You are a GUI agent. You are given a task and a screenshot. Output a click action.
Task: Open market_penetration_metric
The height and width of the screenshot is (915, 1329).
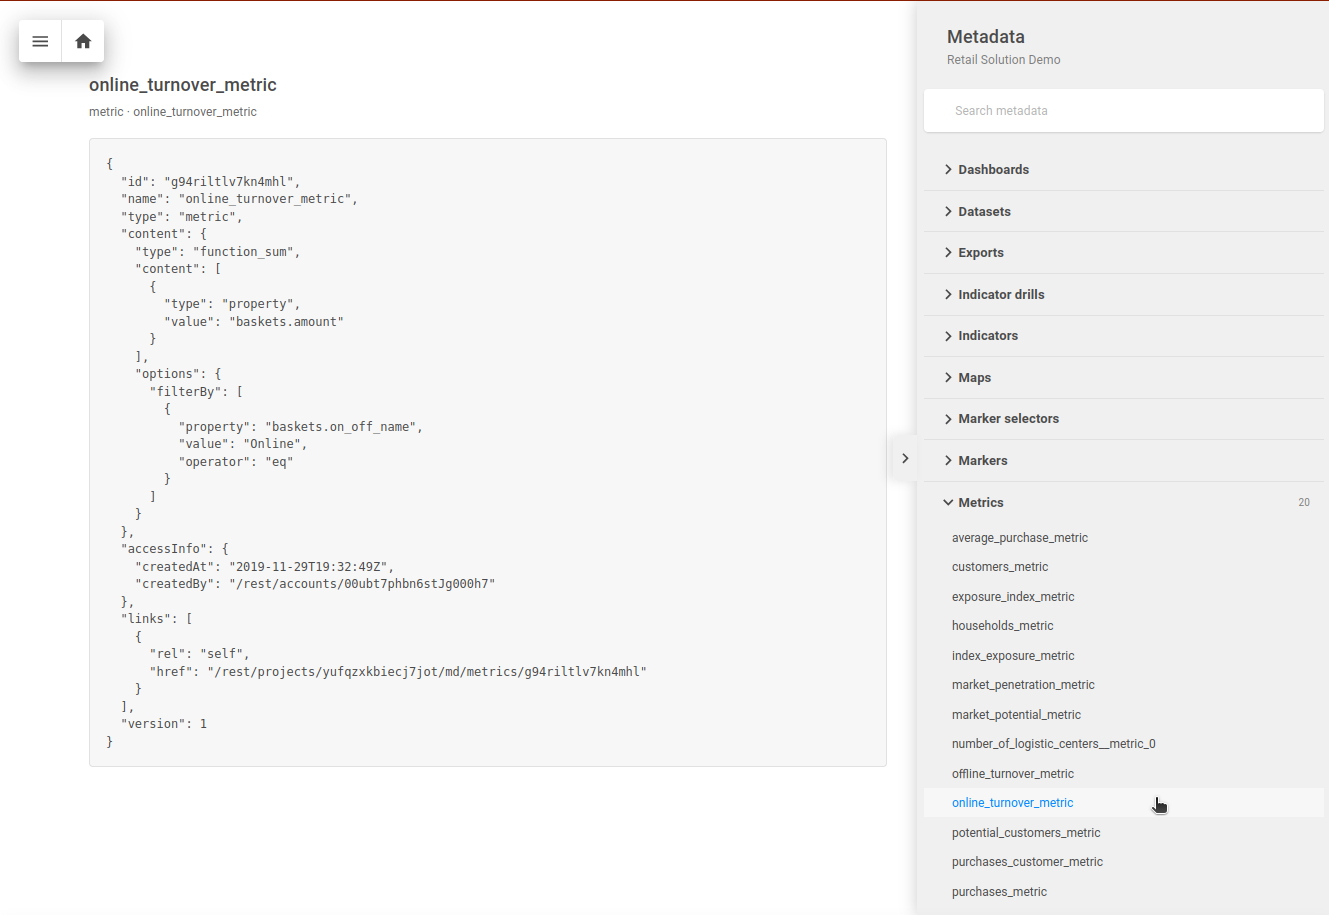click(x=1023, y=685)
